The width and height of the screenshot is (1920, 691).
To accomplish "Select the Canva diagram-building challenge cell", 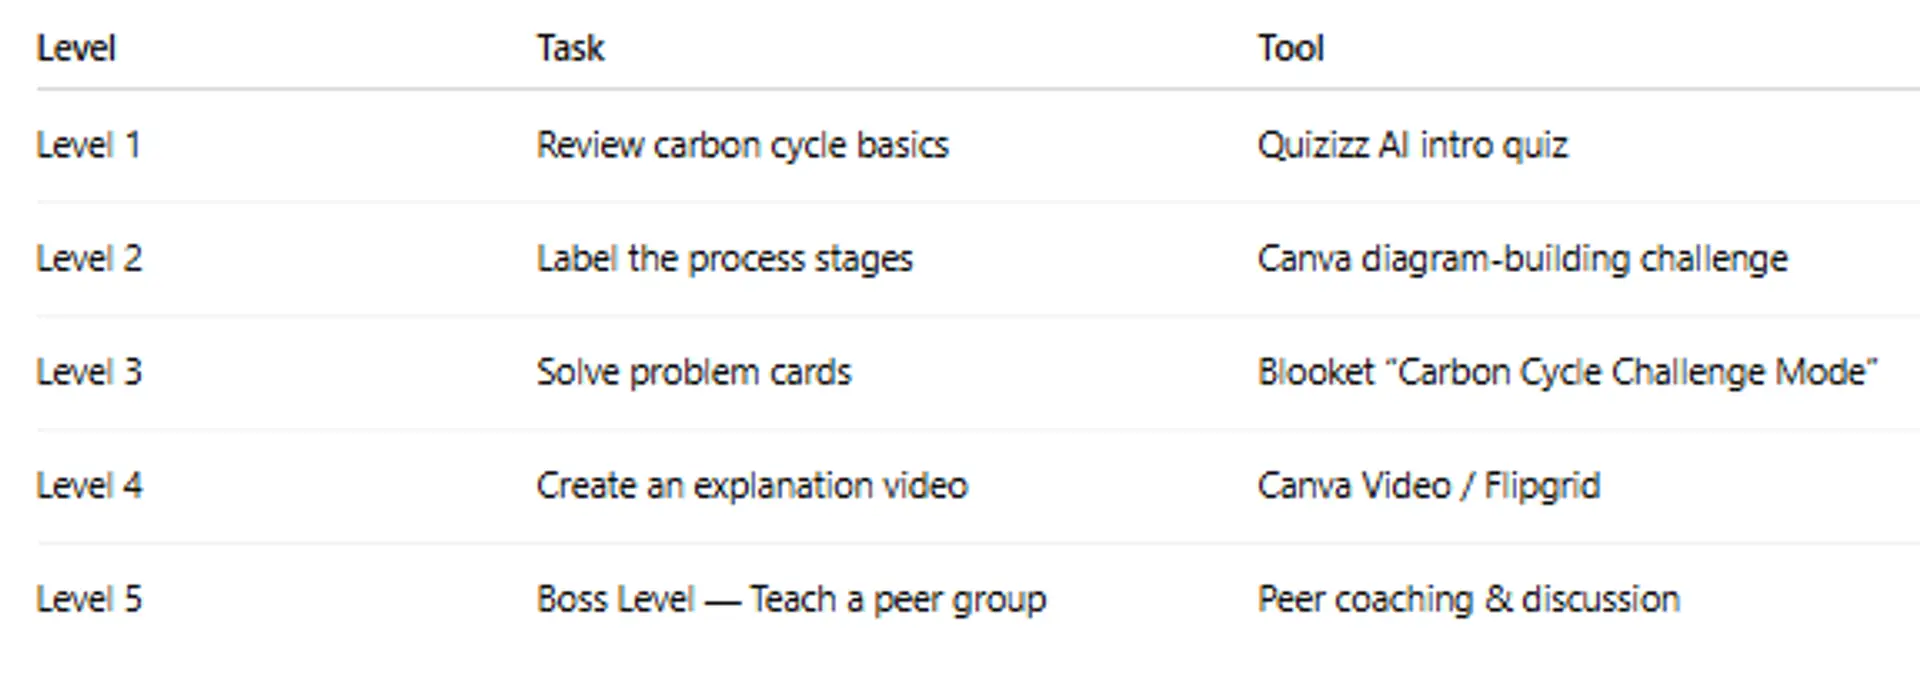I will [1522, 259].
